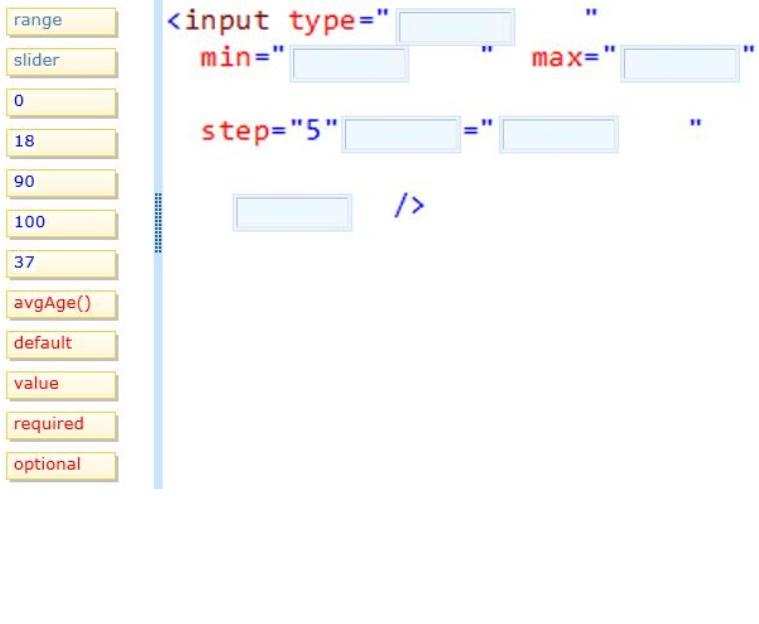Image resolution: width=759 pixels, height=624 pixels.
Task: Click the empty box after max=
Action: (680, 64)
